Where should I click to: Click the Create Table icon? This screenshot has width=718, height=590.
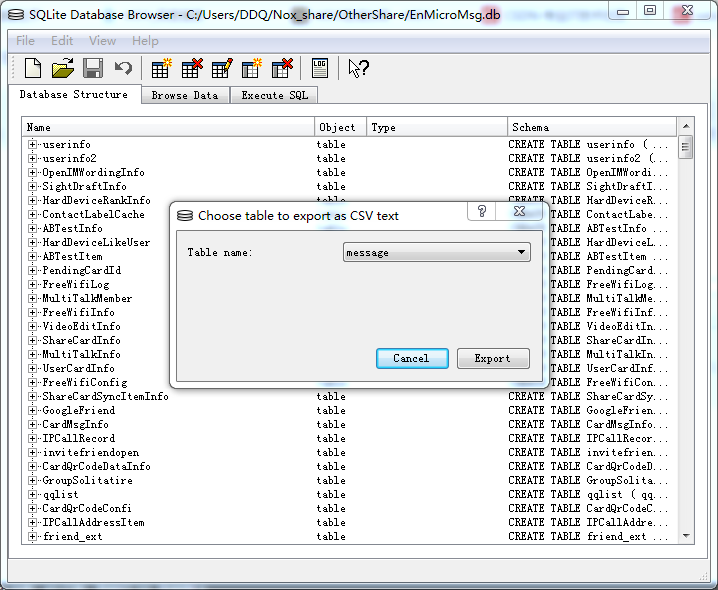point(161,68)
